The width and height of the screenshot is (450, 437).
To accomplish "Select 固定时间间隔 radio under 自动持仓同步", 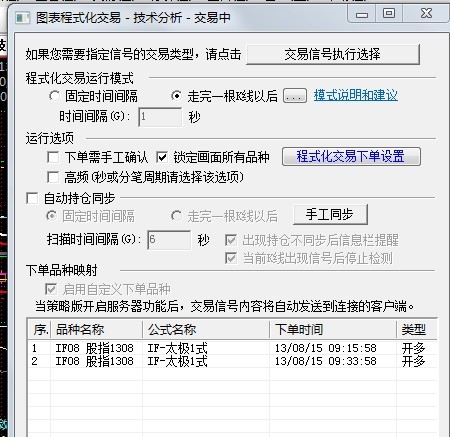I will tap(51, 216).
